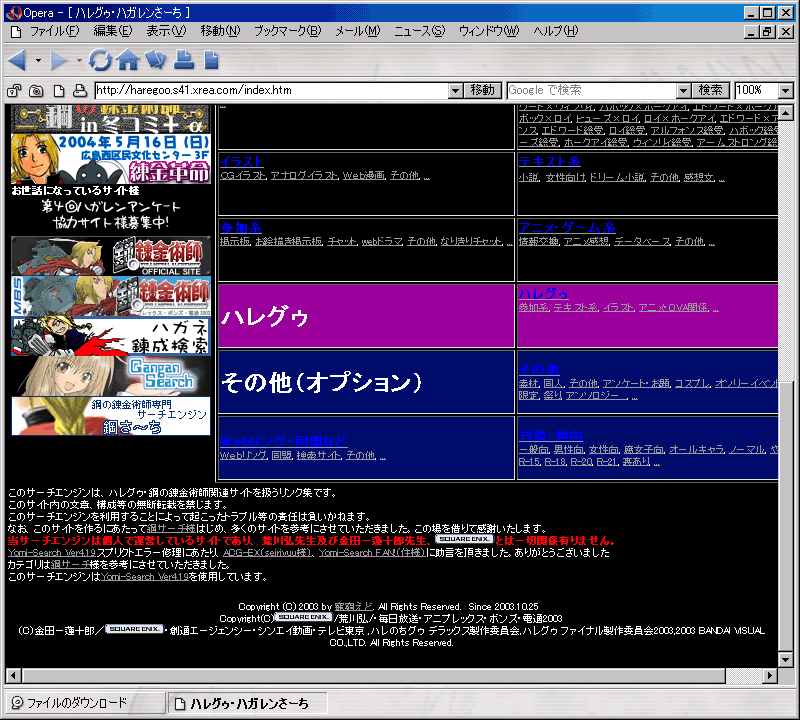This screenshot has width=800, height=720.
Task: Open the 対象･傾向 category link
Action: coord(551,435)
